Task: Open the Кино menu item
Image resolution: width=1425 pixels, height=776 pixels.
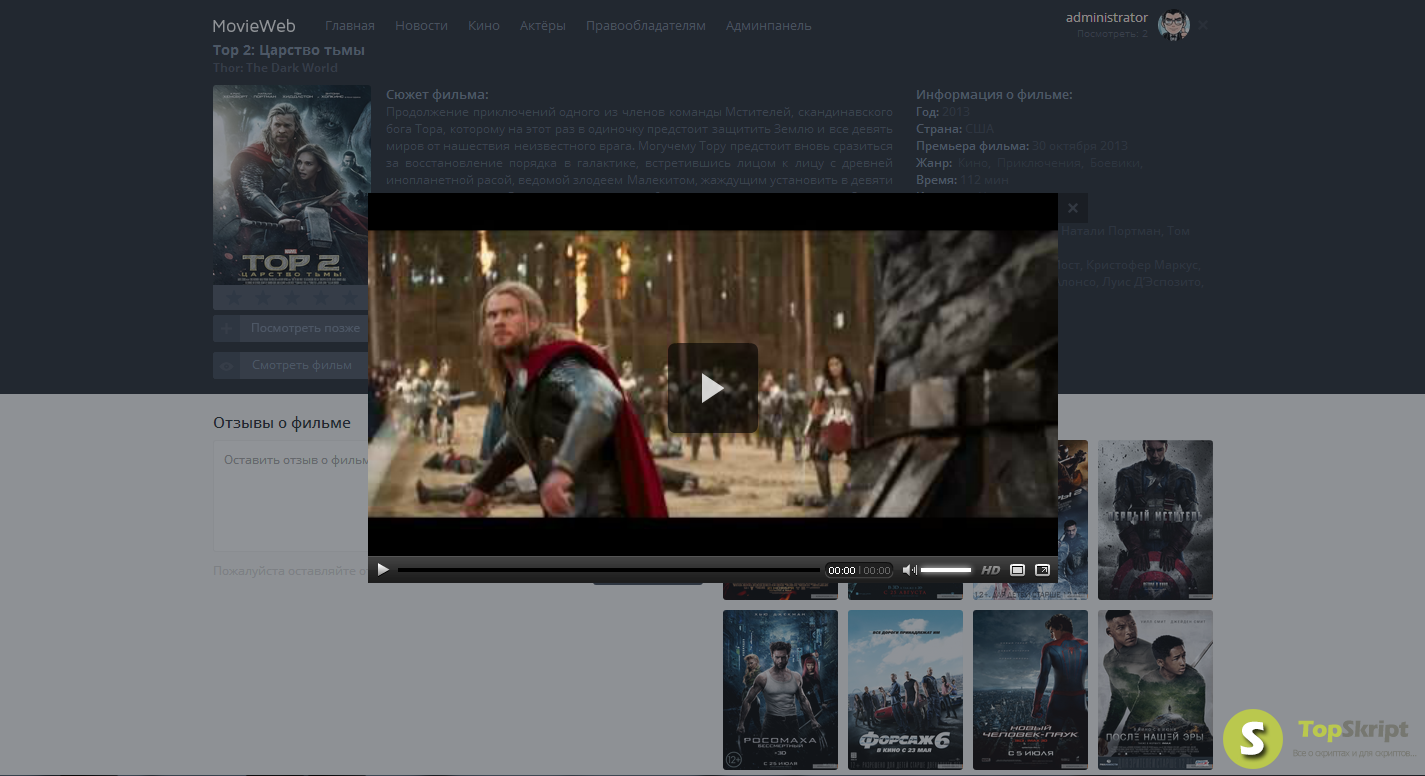Action: 484,26
